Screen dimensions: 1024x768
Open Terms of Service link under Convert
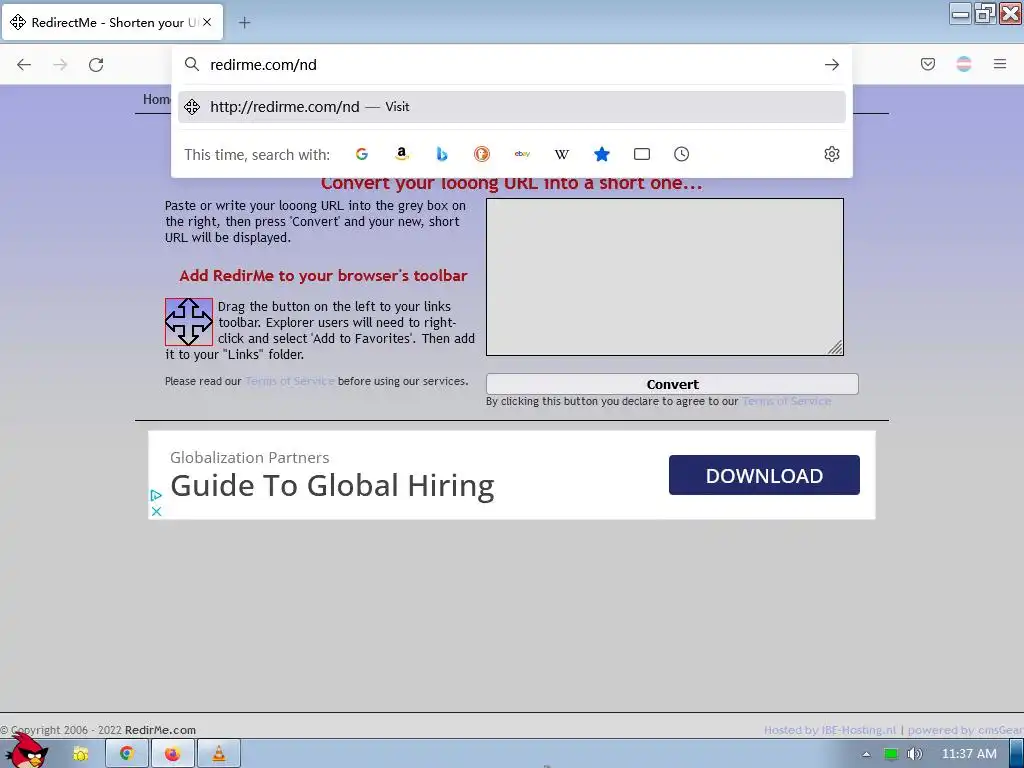coord(786,401)
